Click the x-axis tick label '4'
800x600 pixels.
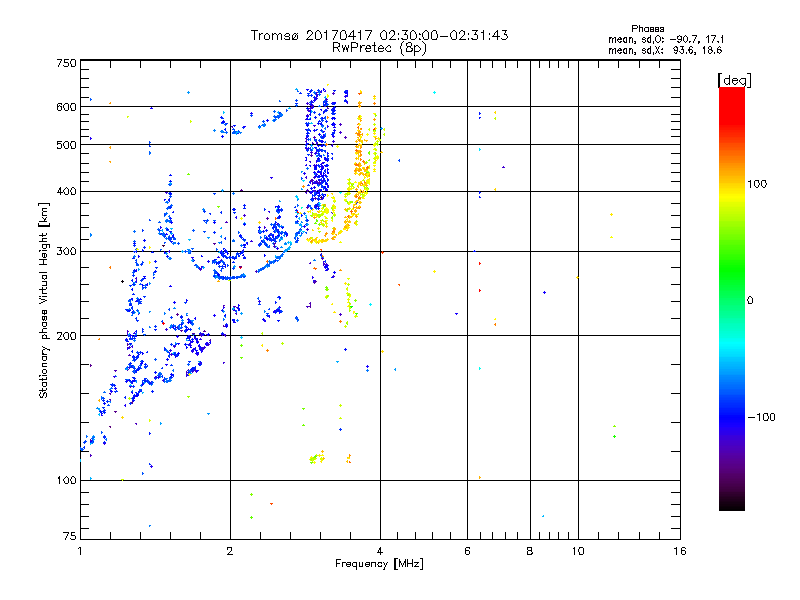click(380, 551)
